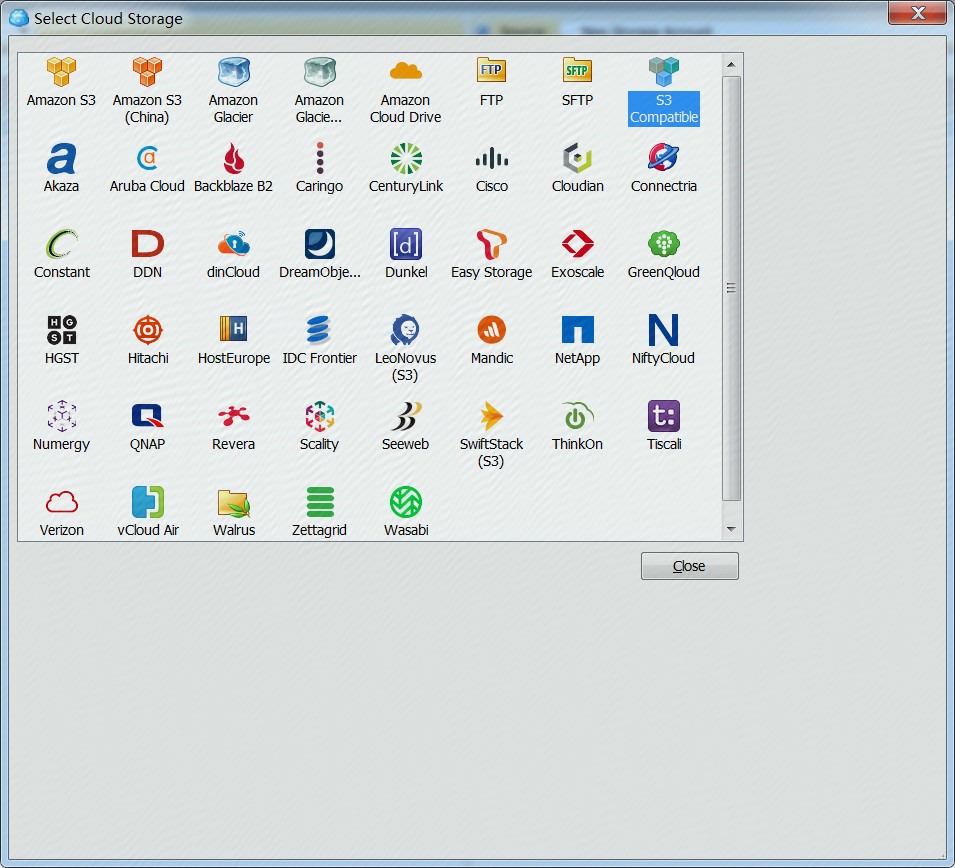Image resolution: width=955 pixels, height=868 pixels.
Task: Click the scrollbar up arrow
Action: coord(731,65)
